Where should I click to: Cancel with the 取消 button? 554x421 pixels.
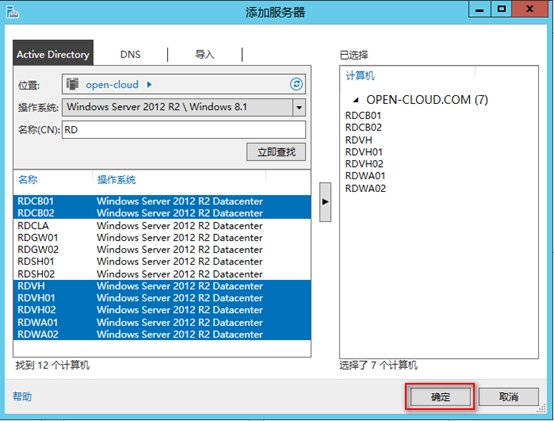tap(509, 397)
